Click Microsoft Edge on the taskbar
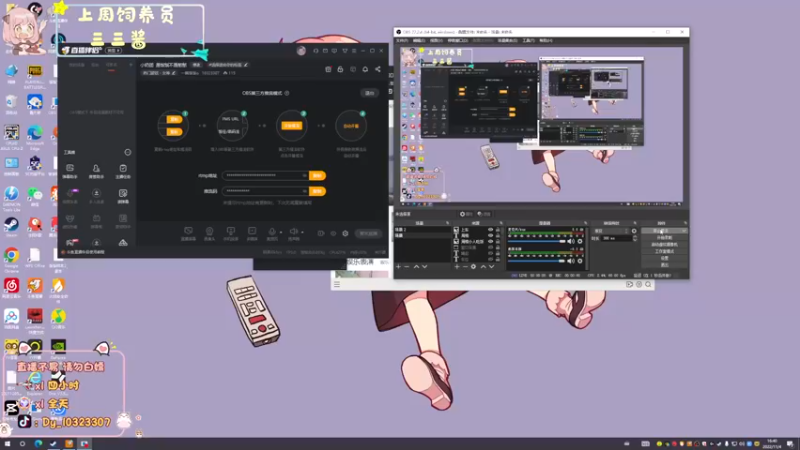This screenshot has width=800, height=450. [x=38, y=444]
